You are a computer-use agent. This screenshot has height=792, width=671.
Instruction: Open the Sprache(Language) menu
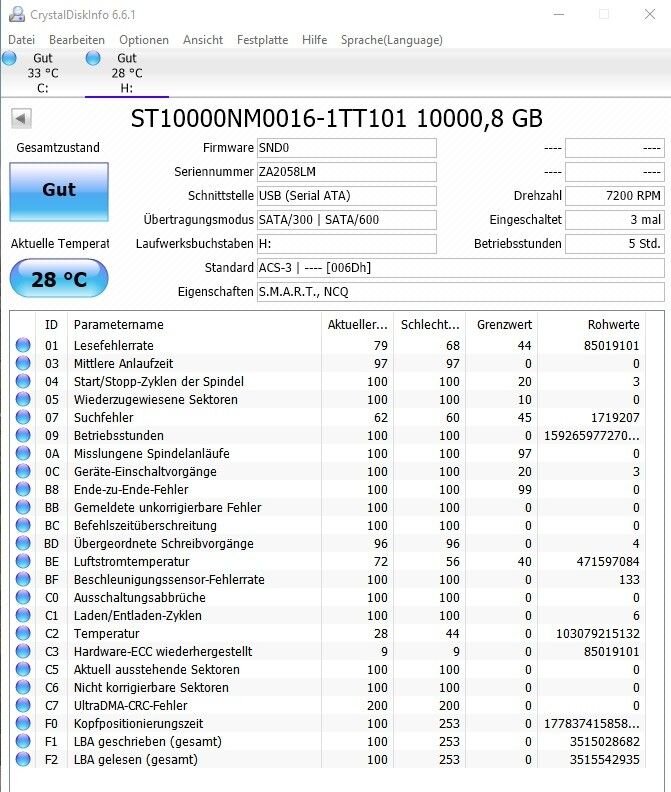(392, 40)
